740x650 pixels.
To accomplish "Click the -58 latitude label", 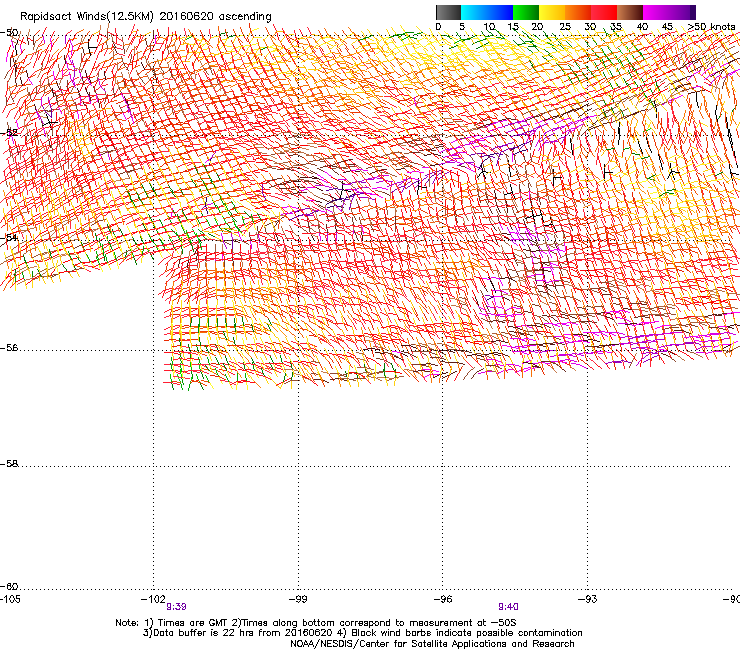I will (x=9, y=464).
